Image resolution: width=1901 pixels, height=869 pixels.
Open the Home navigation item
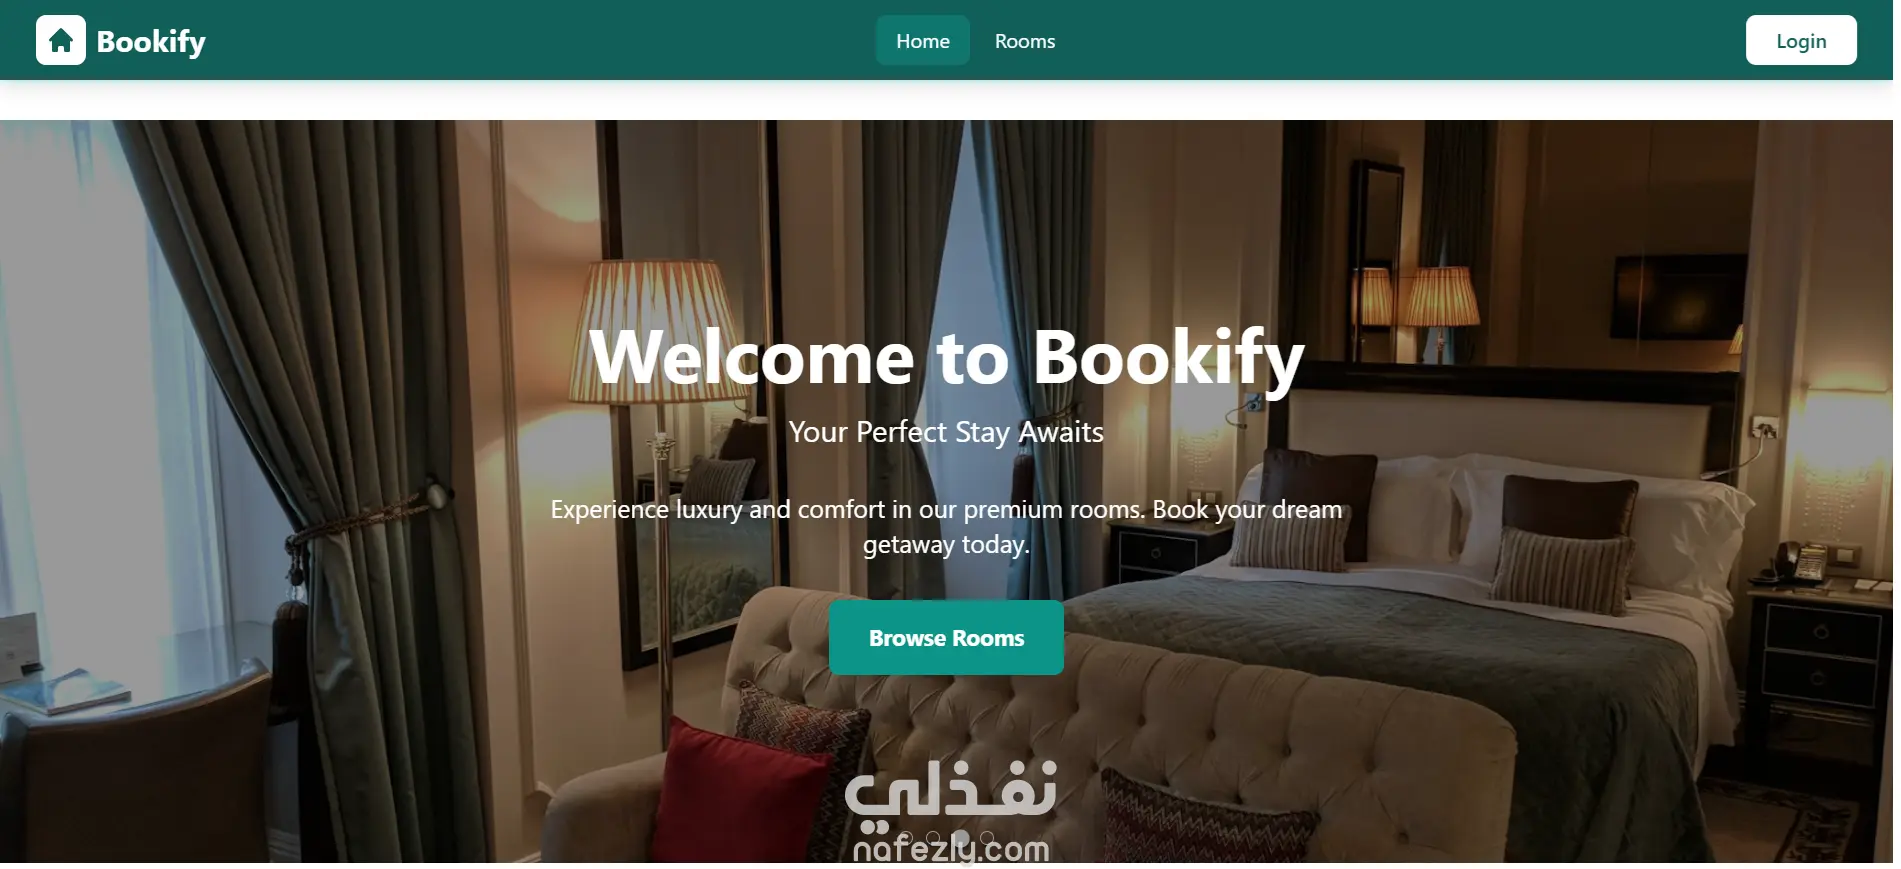(922, 41)
